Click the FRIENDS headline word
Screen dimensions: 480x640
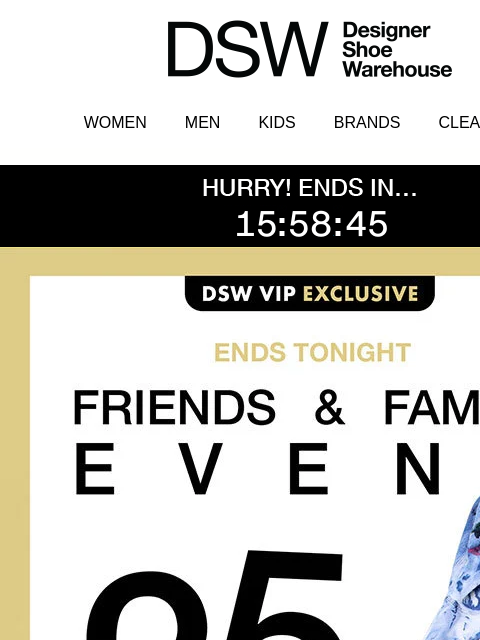click(174, 407)
